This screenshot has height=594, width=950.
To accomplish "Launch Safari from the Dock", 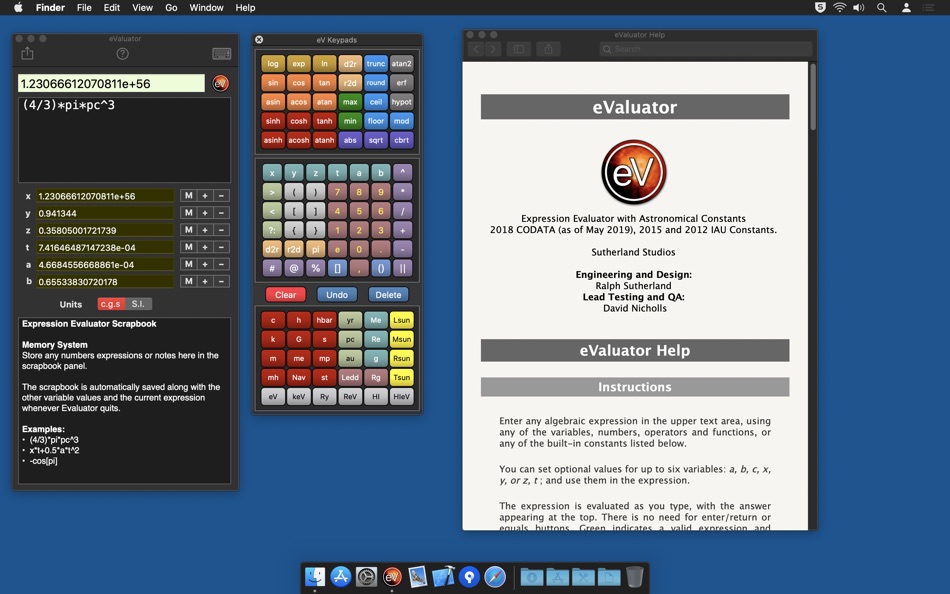I will click(x=495, y=576).
